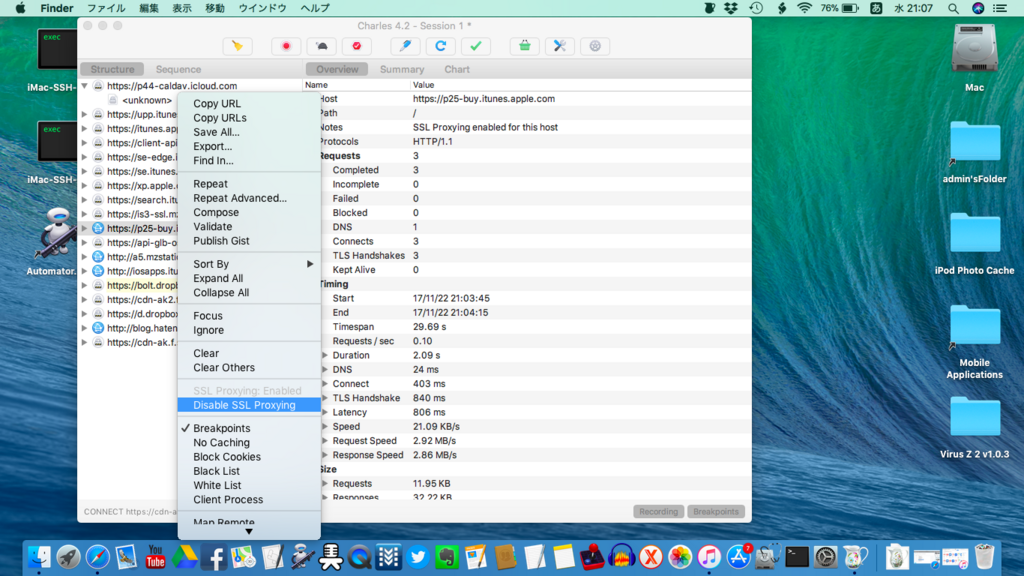1024x576 pixels.
Task: Open Trash icon in the Dock
Action: pos(985,557)
